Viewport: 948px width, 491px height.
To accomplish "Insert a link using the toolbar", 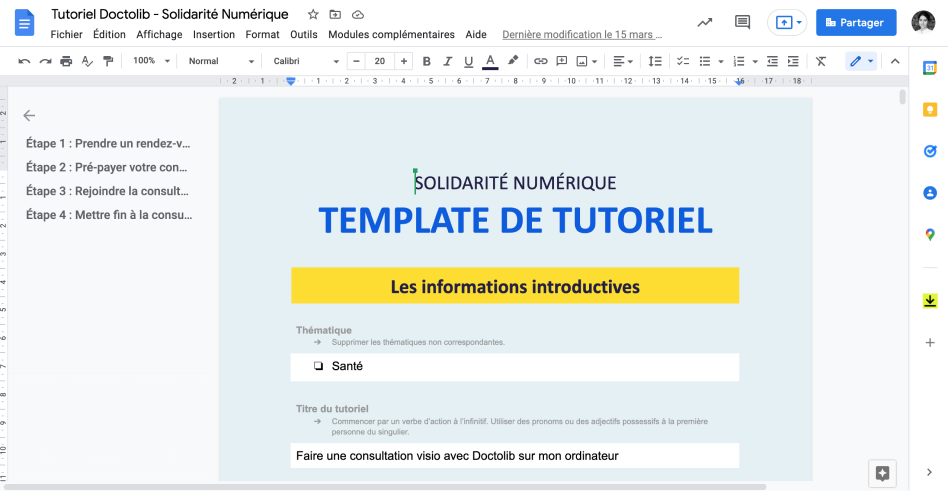I will [540, 61].
